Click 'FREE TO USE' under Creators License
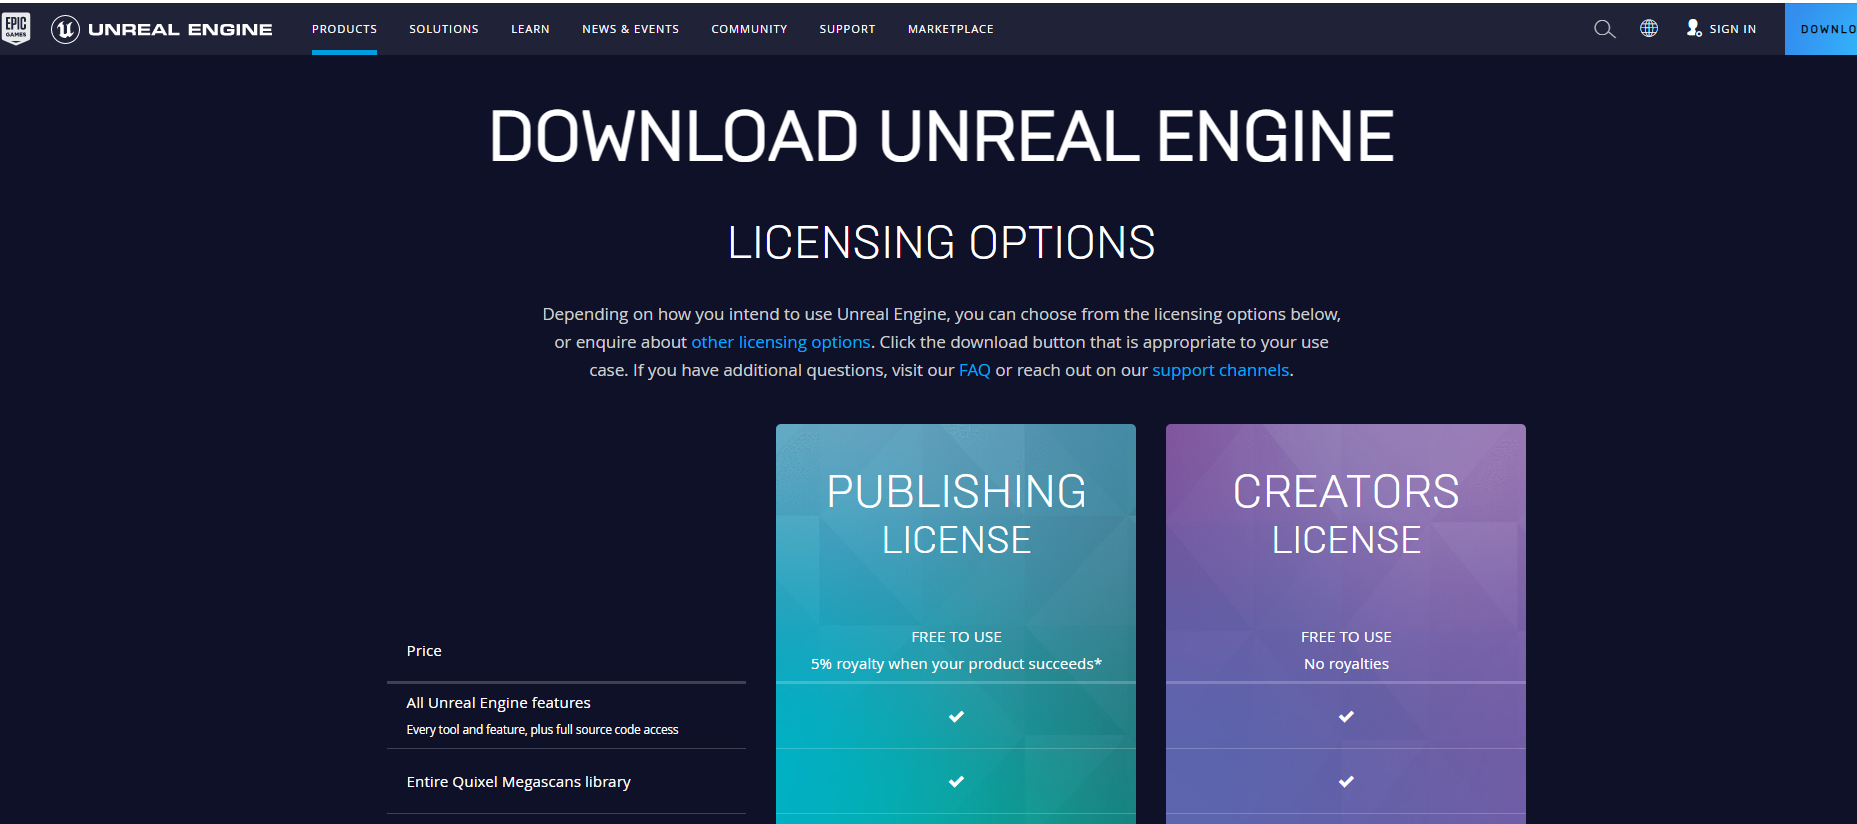The width and height of the screenshot is (1857, 824). (x=1346, y=637)
